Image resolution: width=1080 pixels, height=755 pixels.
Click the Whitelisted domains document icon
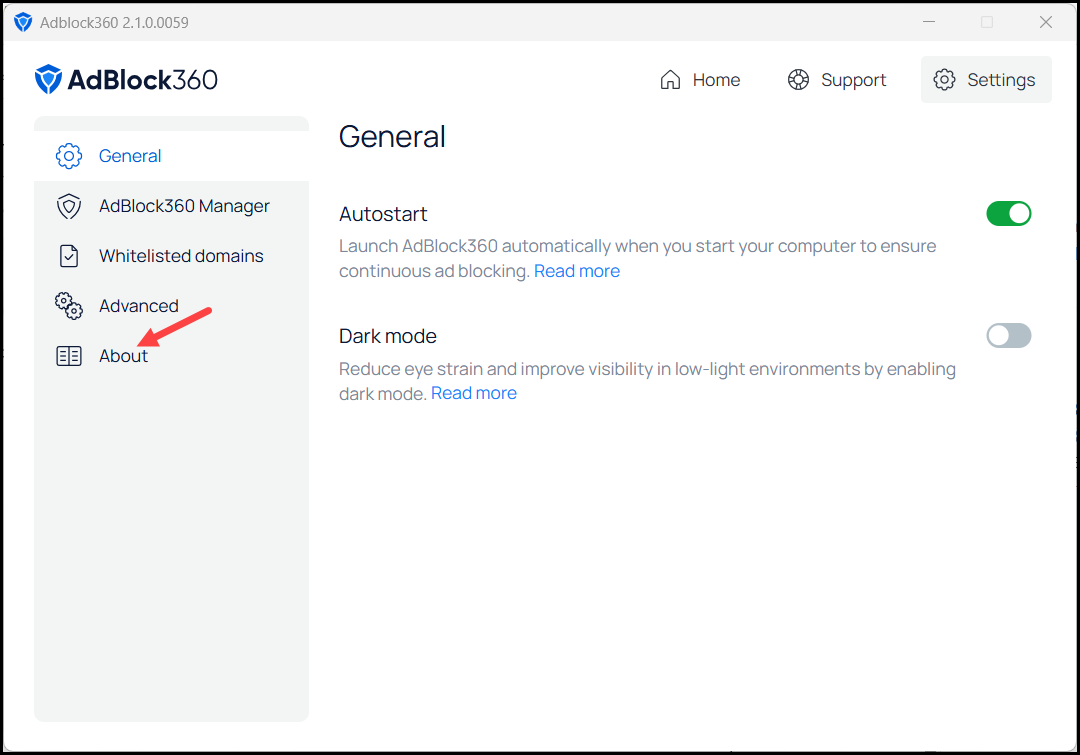coord(69,256)
